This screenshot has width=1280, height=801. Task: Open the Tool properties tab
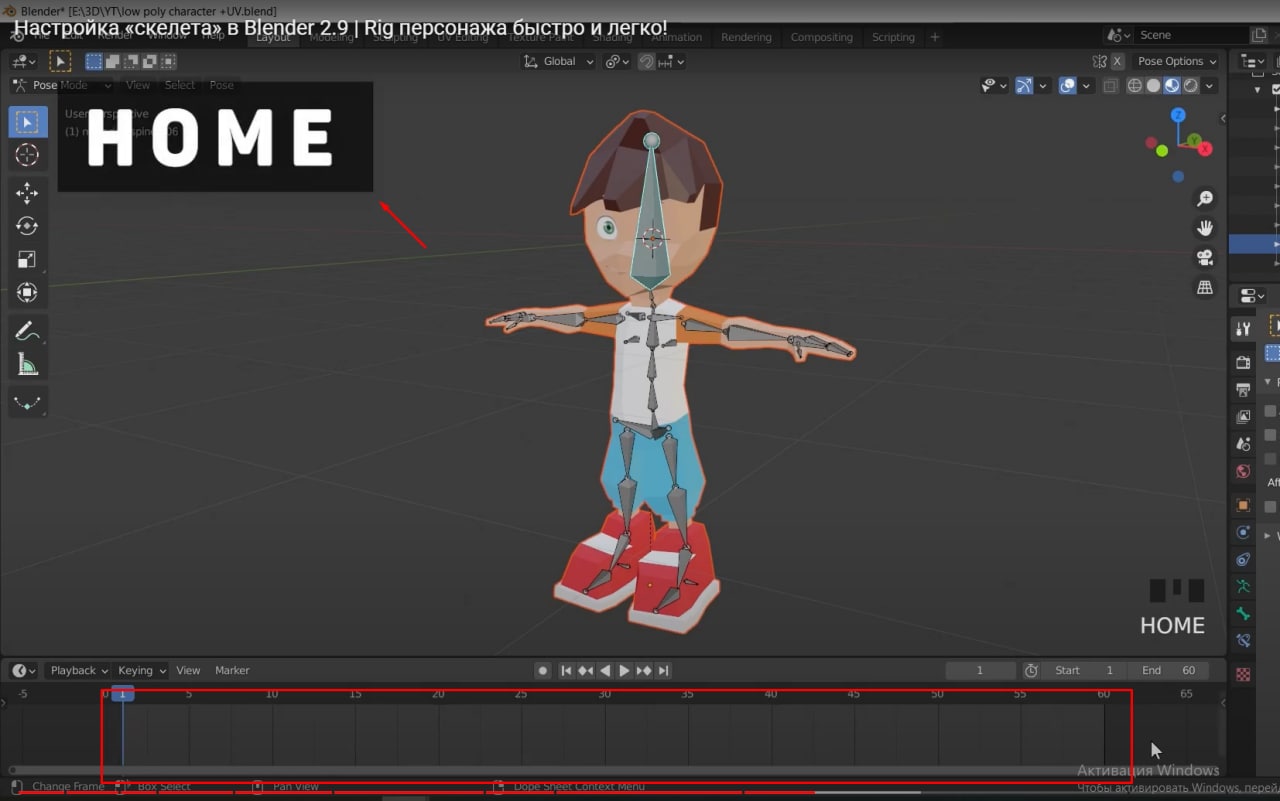(x=1243, y=329)
